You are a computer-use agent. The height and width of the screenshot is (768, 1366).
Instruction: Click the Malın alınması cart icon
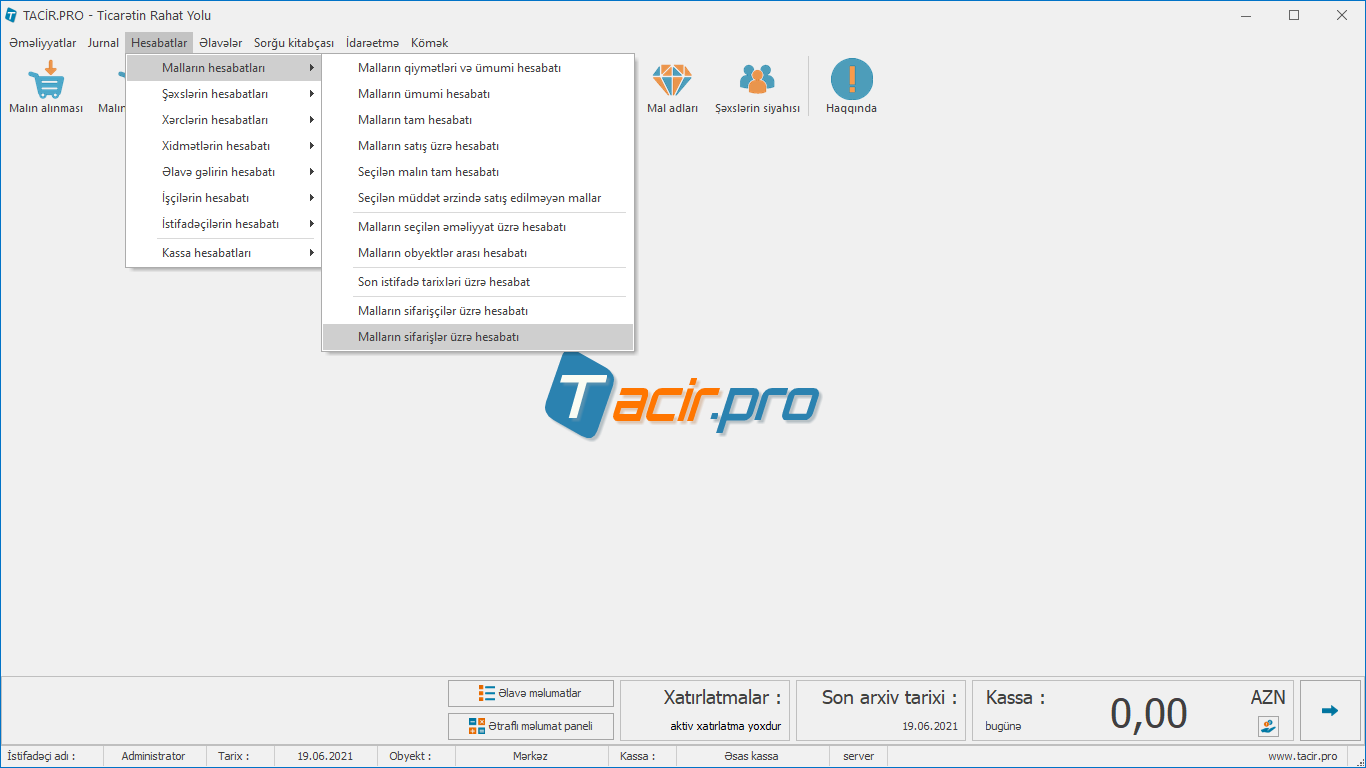(46, 80)
